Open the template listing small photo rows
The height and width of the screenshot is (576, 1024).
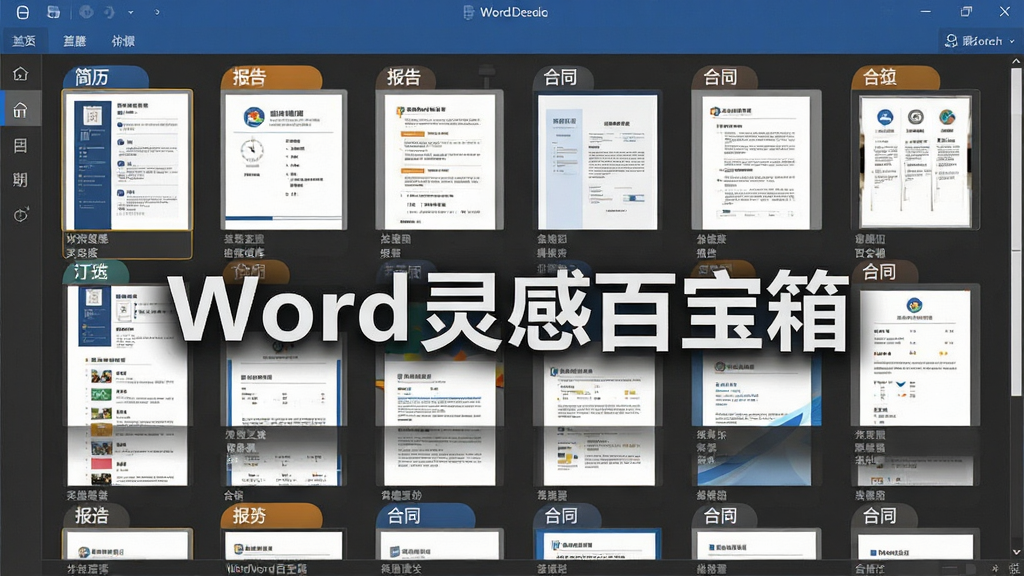click(127, 385)
